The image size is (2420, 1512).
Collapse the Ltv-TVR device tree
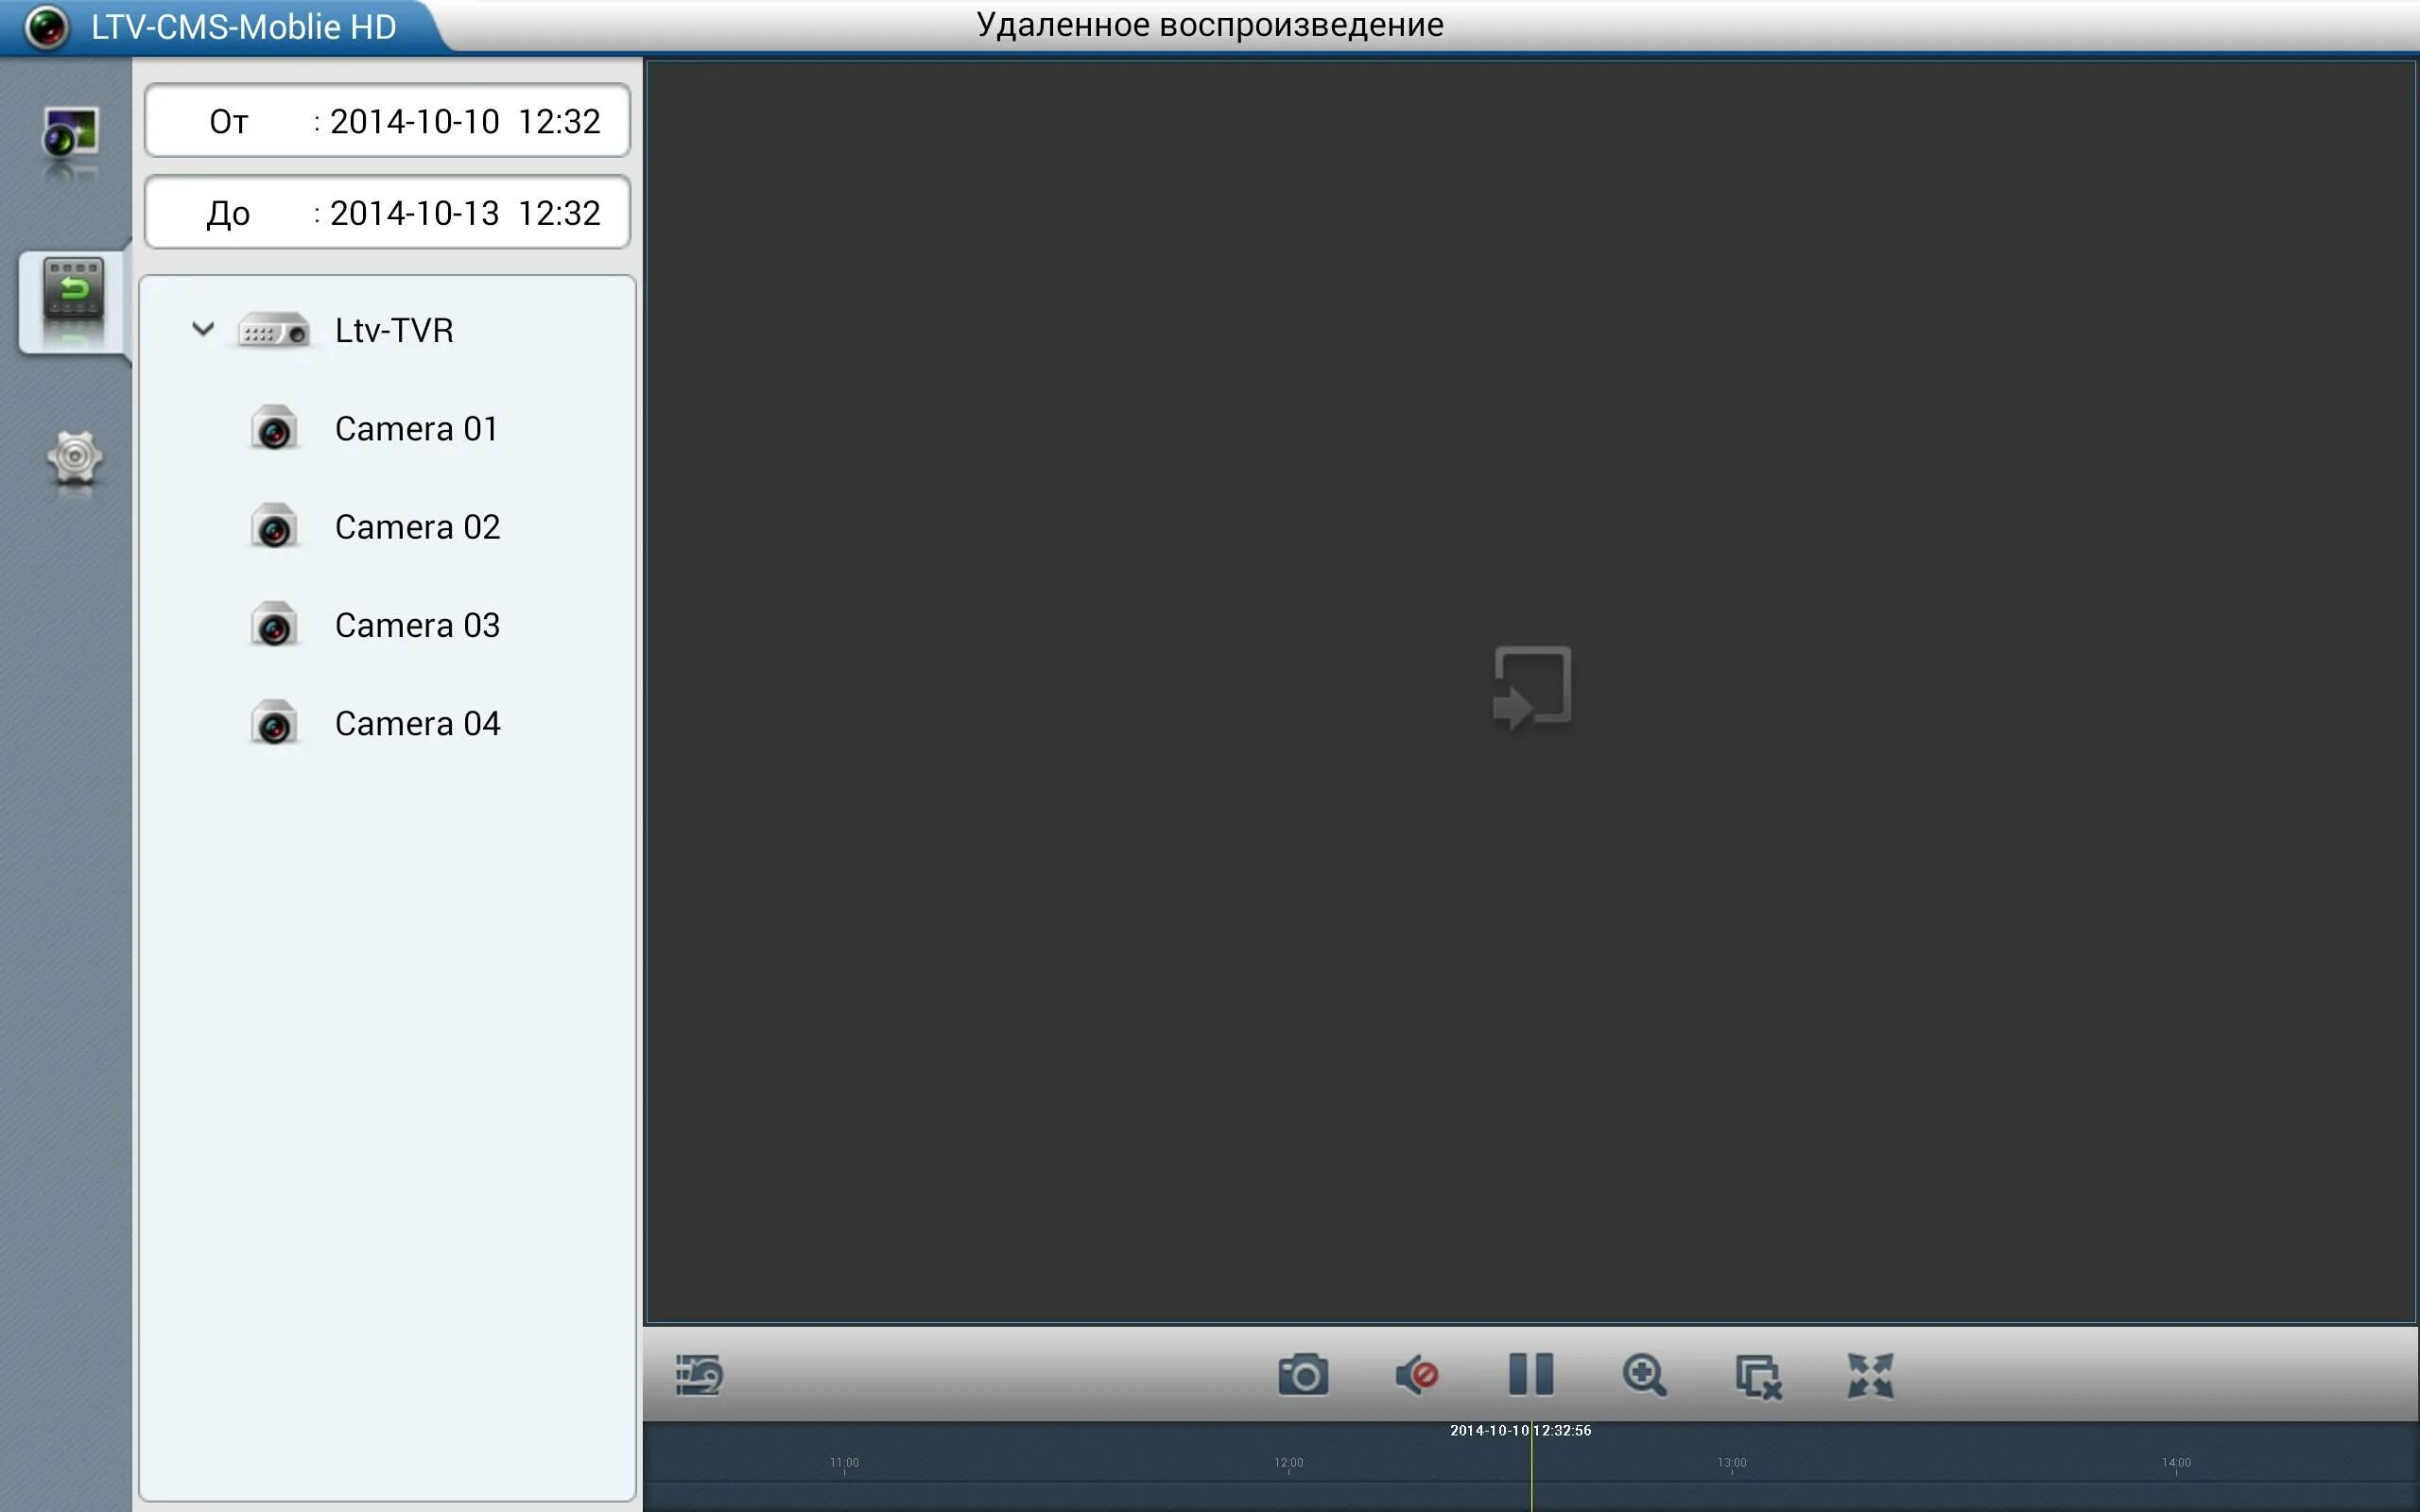click(x=203, y=330)
